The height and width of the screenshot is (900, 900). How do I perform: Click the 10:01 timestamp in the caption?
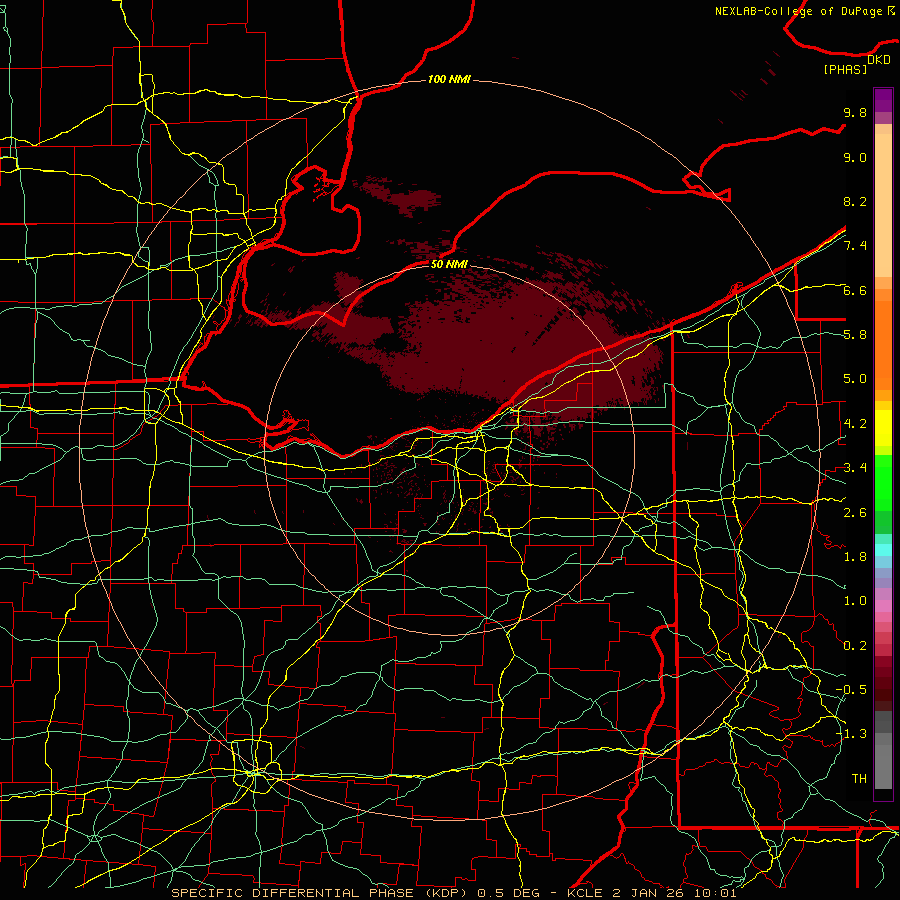pyautogui.click(x=714, y=893)
